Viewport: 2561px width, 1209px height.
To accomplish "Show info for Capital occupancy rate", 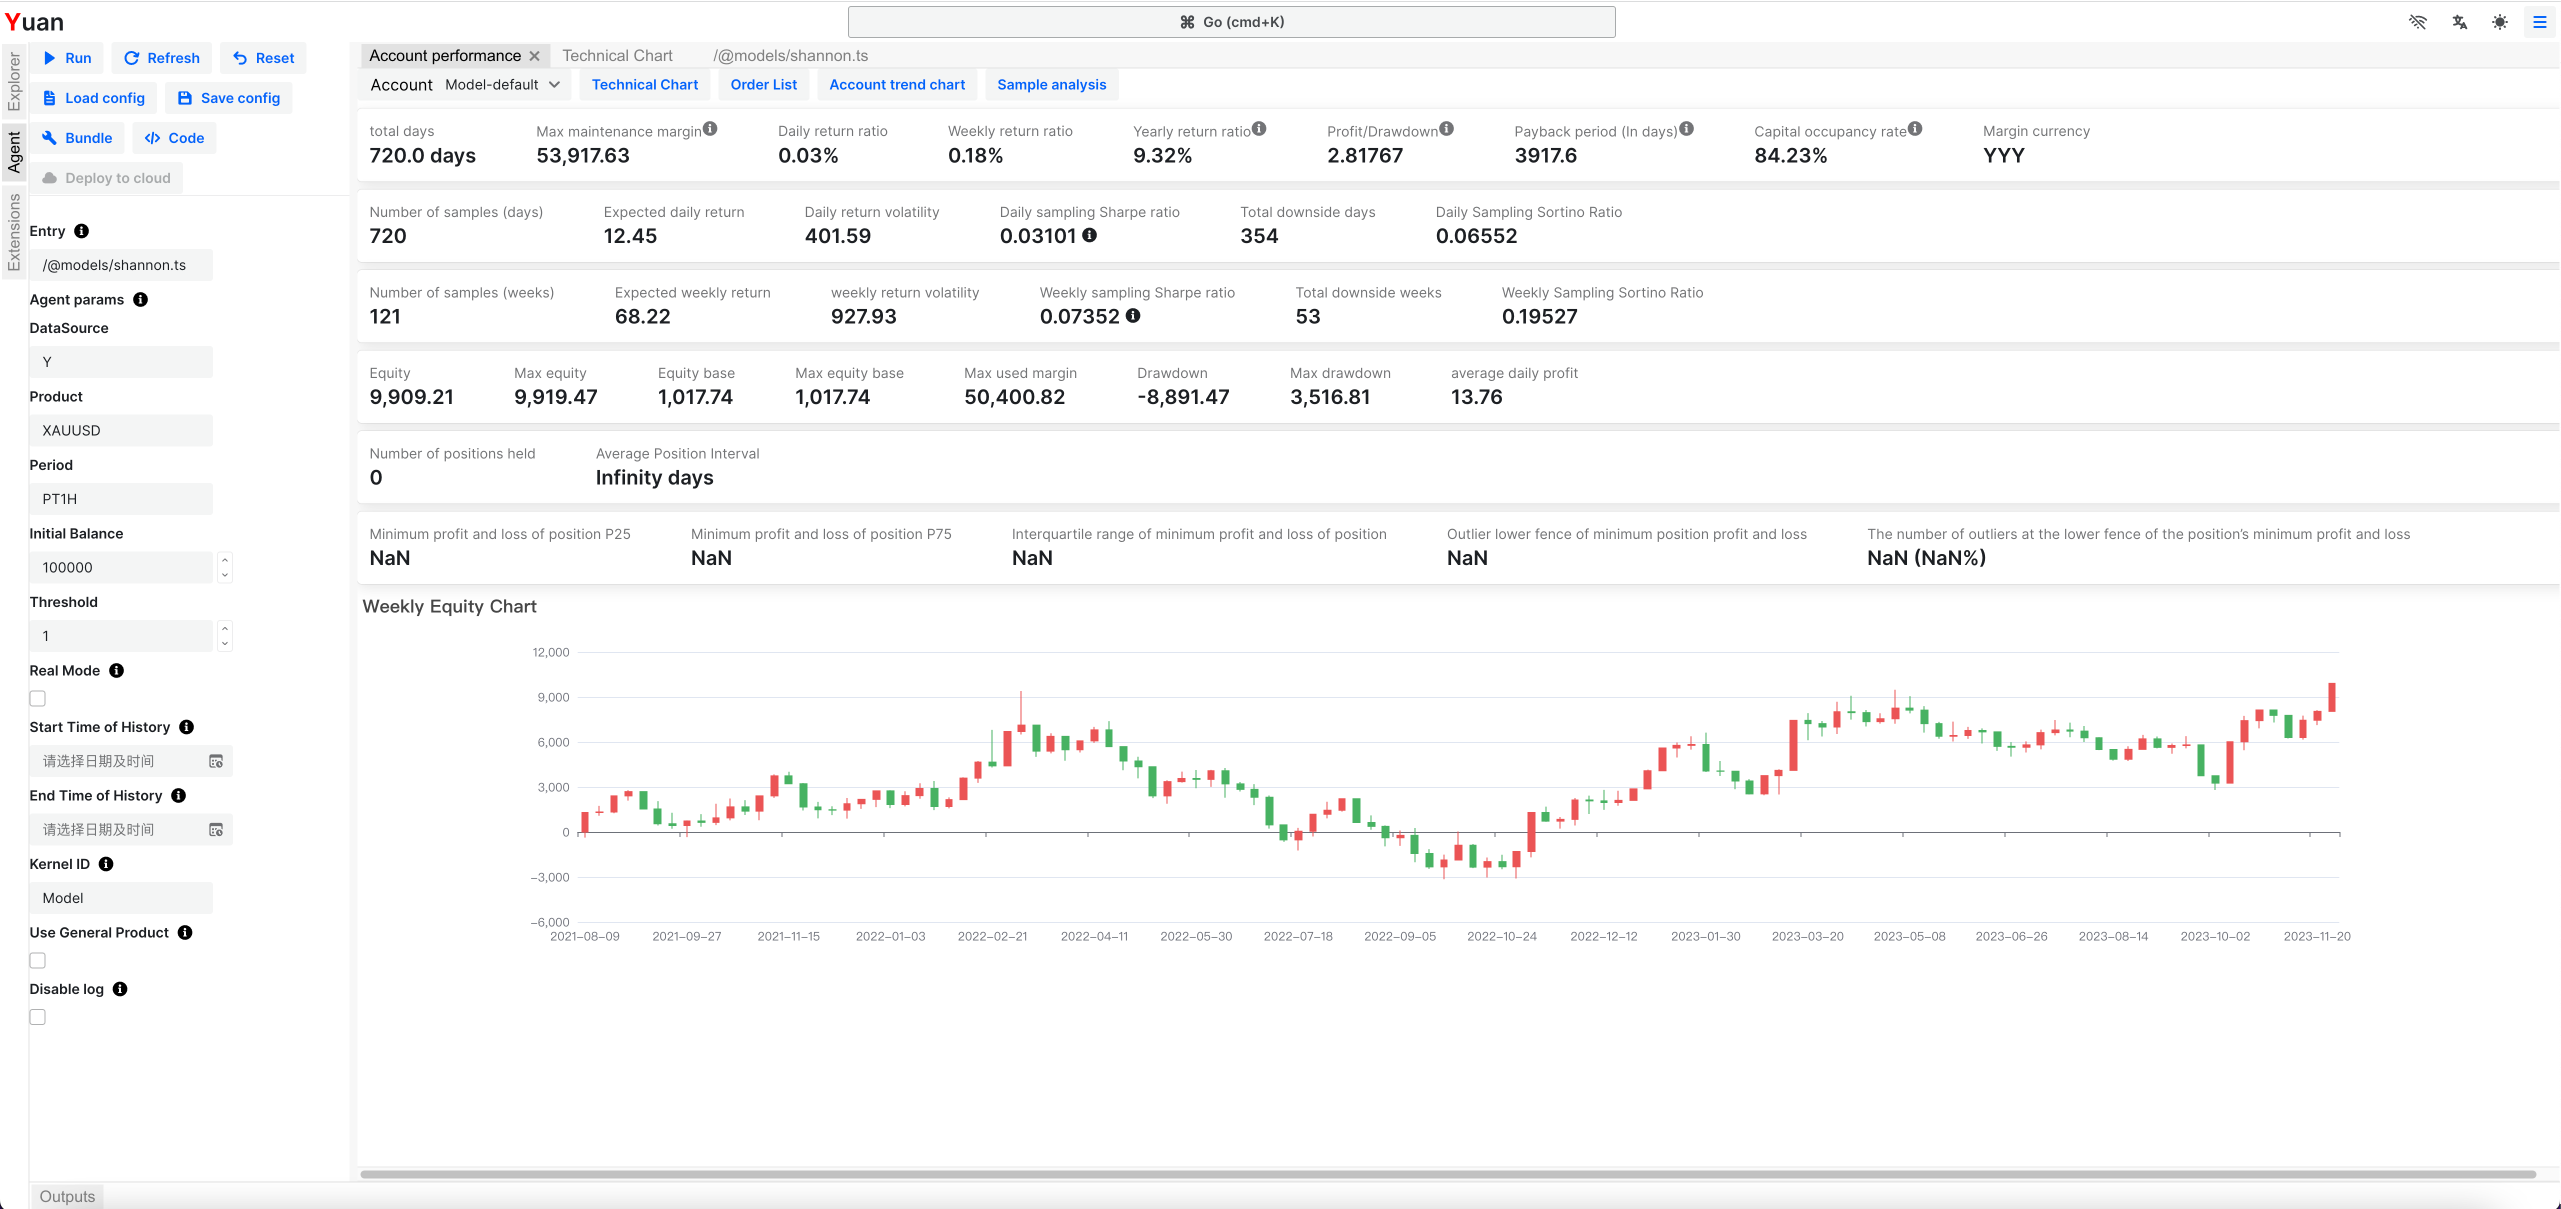I will (x=1915, y=129).
